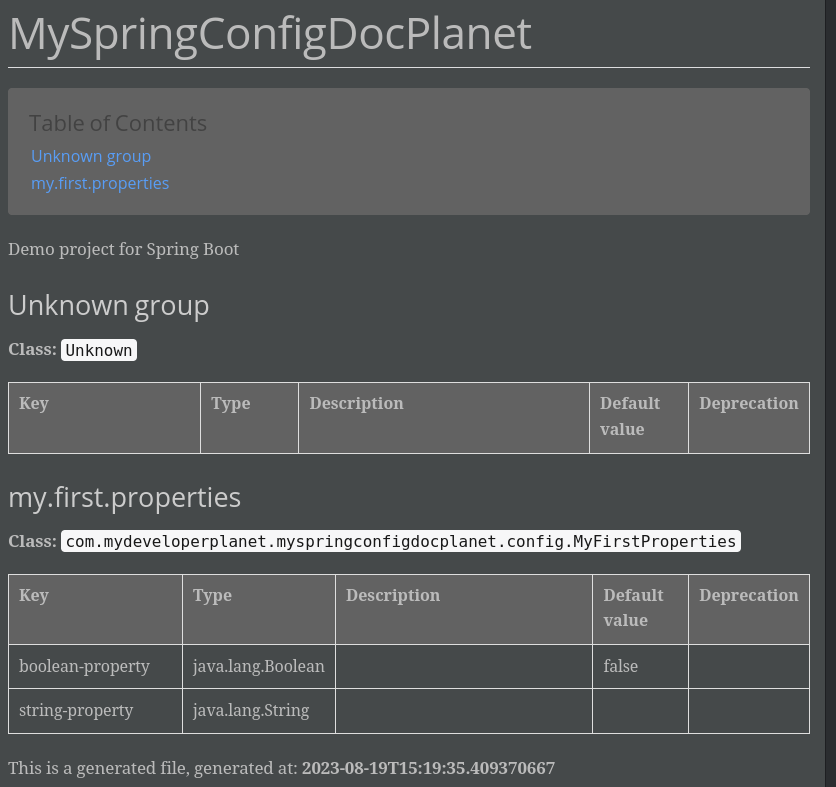Click the 'Type' header in Unknown group table
Viewport: 836px width, 787px height.
pos(250,418)
